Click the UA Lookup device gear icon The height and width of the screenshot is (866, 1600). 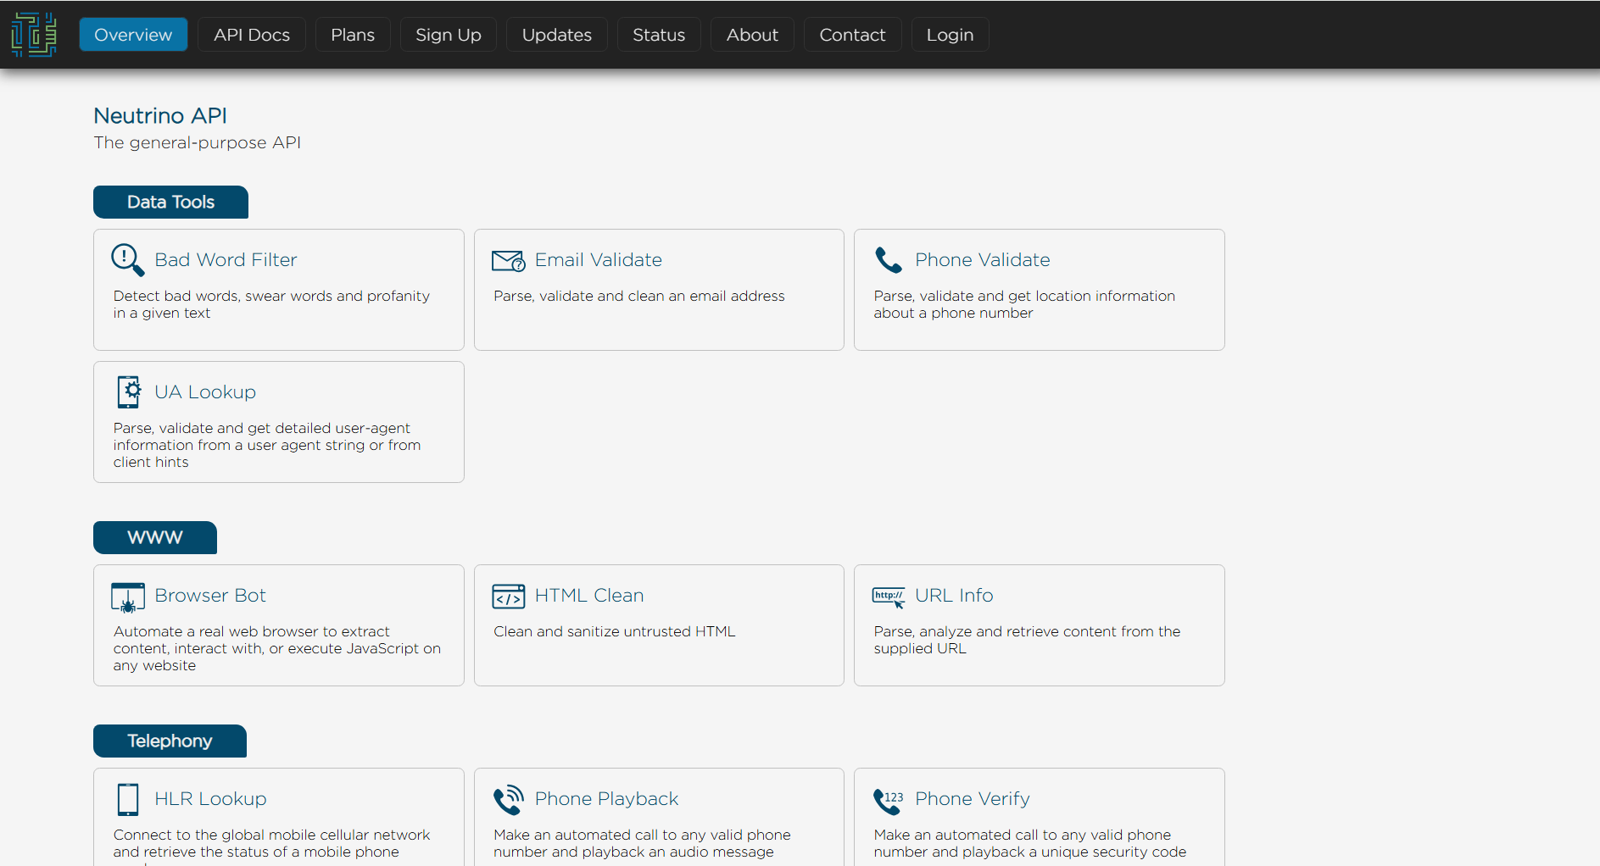click(128, 392)
